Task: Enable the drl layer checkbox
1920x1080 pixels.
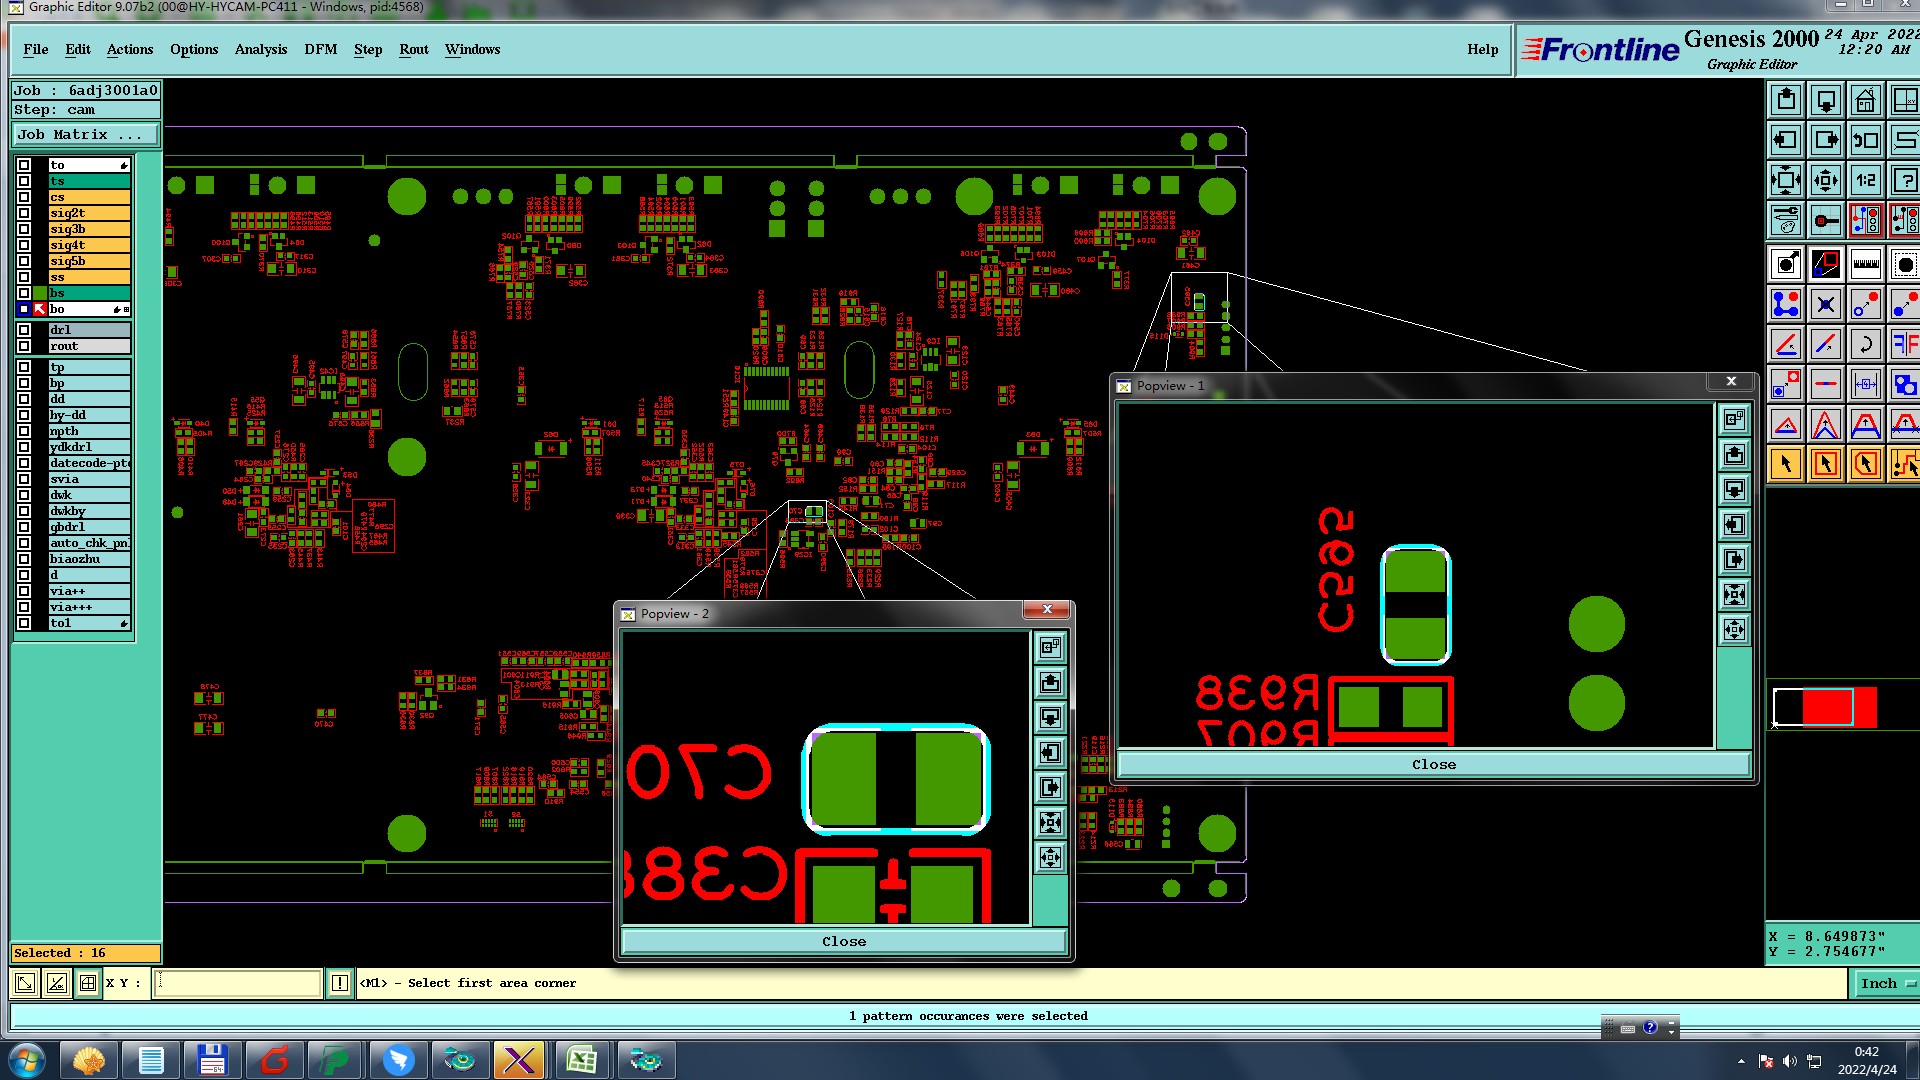Action: click(x=24, y=330)
